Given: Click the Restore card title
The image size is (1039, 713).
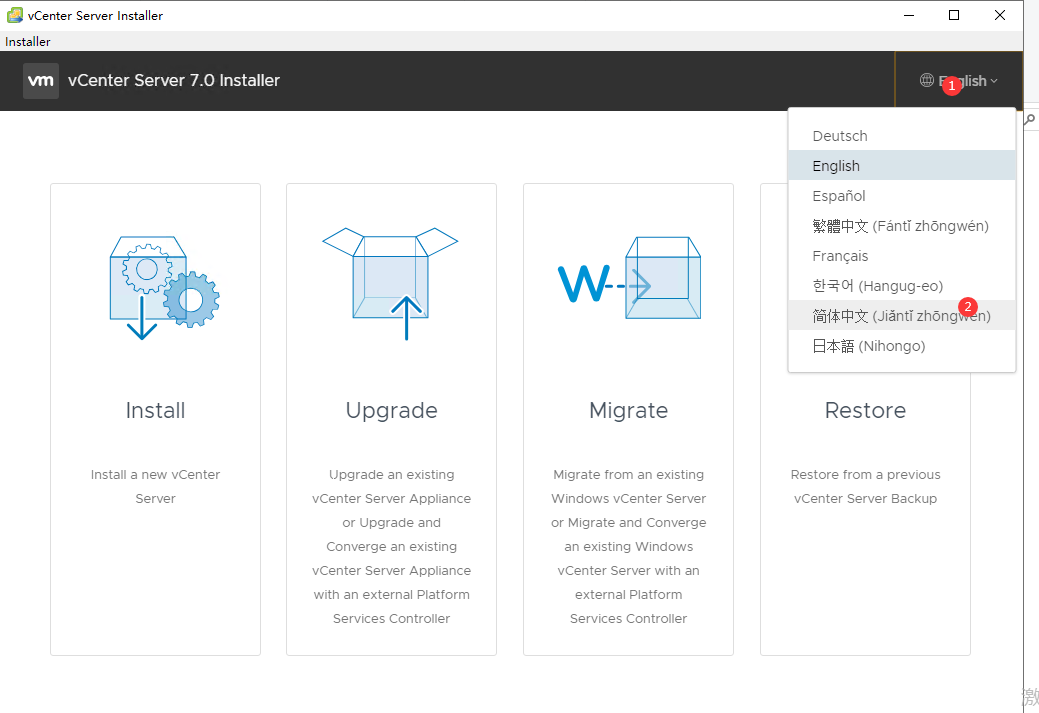Looking at the screenshot, I should [865, 410].
